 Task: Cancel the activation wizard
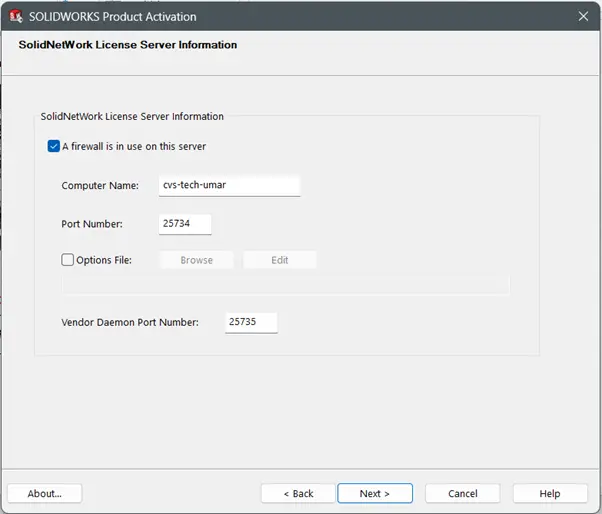463,493
